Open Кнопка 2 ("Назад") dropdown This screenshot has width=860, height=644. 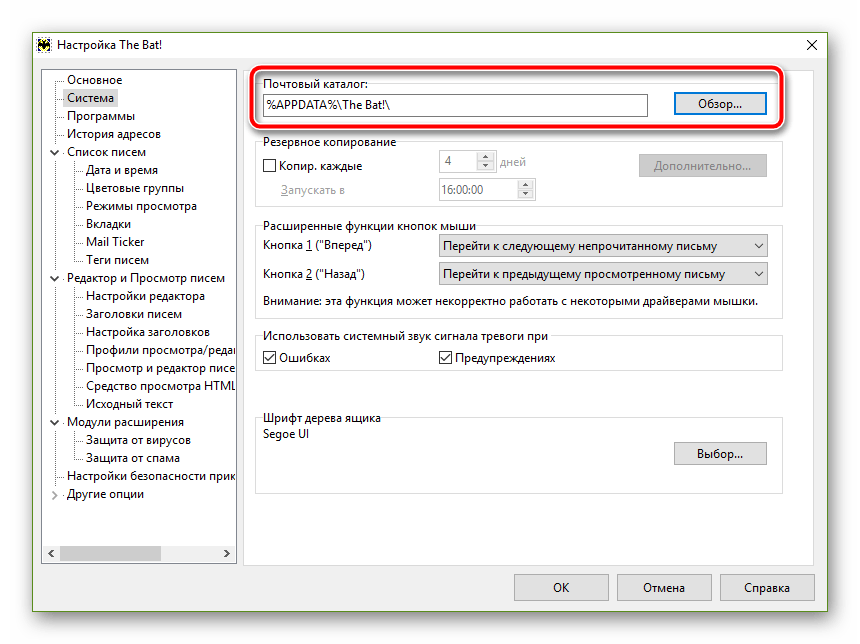click(x=603, y=274)
